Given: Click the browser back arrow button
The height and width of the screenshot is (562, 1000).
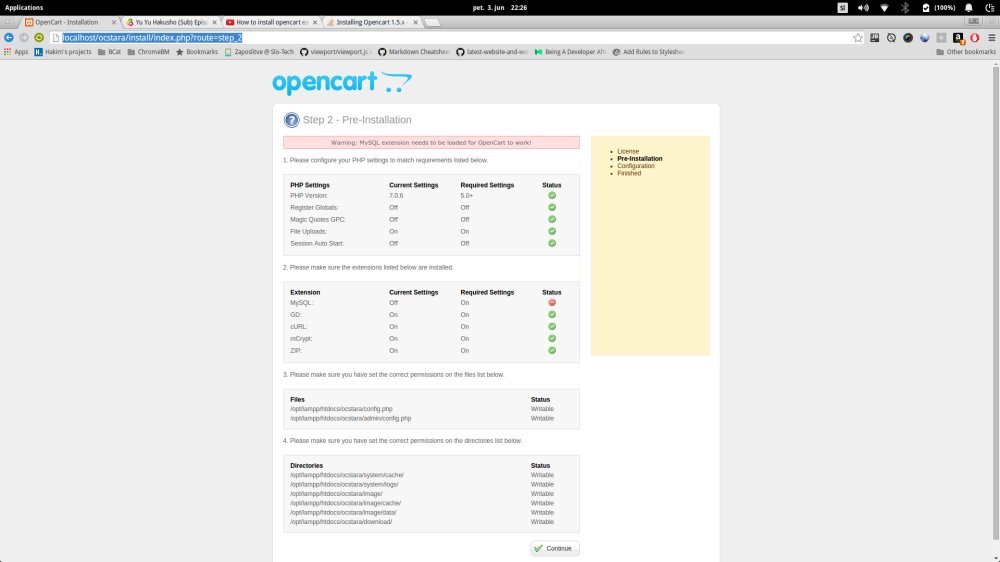Looking at the screenshot, I should (9, 37).
